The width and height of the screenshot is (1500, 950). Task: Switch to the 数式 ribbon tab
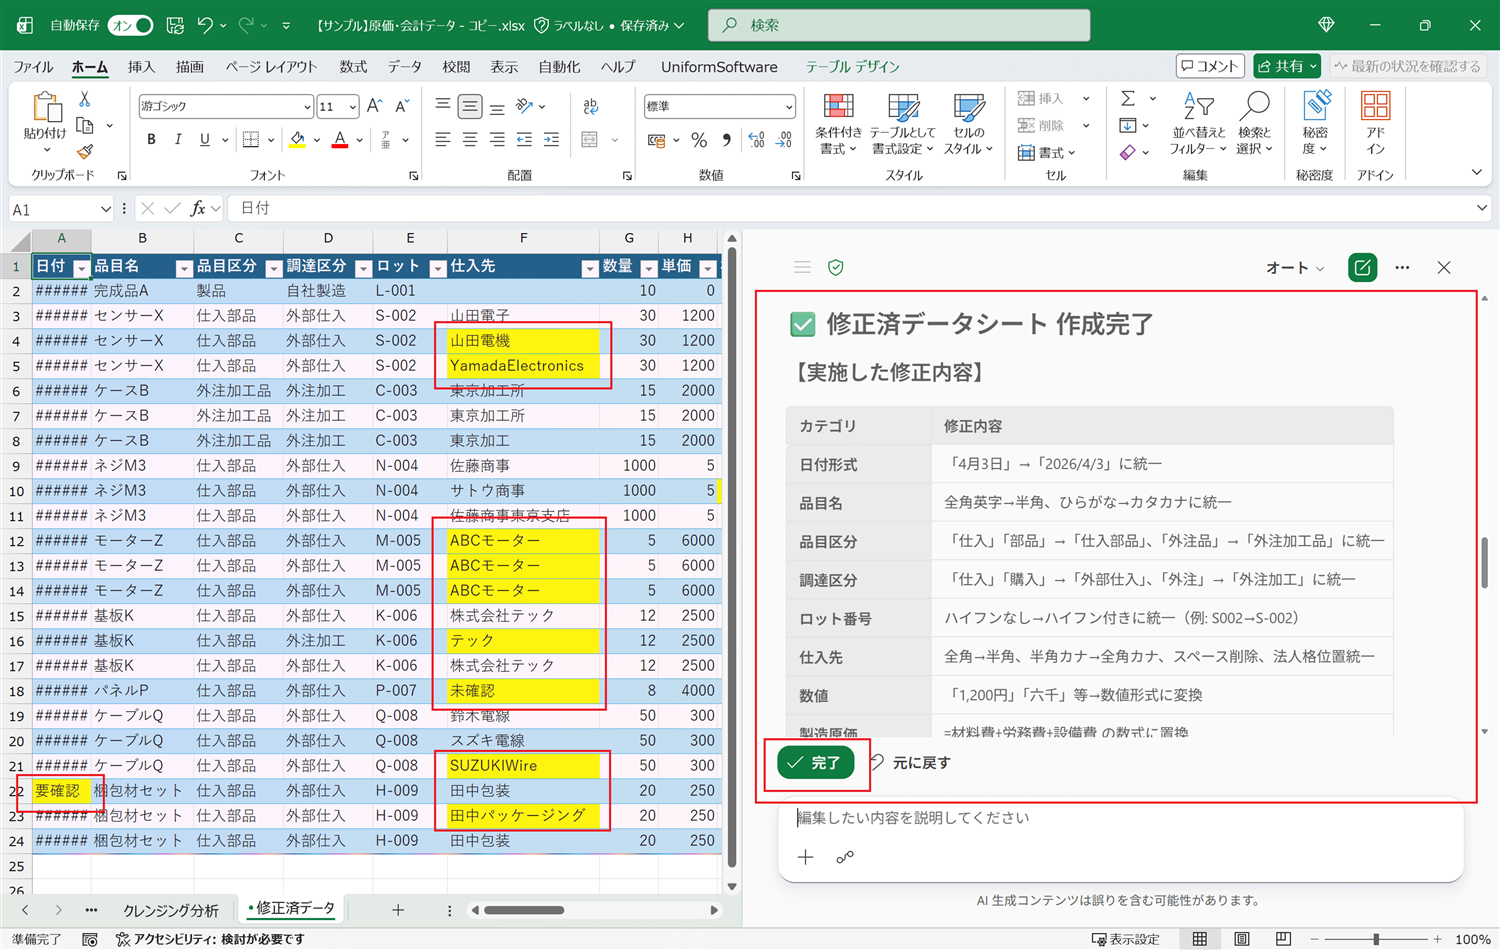tap(353, 67)
